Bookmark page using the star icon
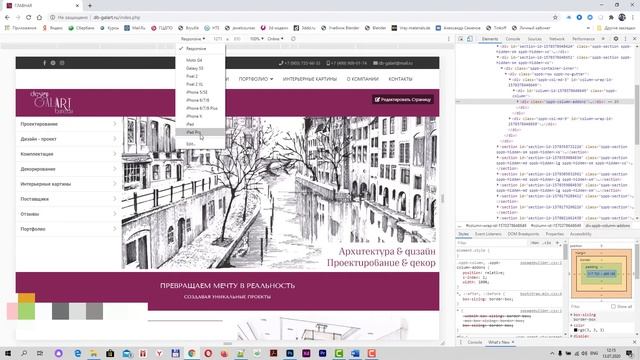 point(555,18)
